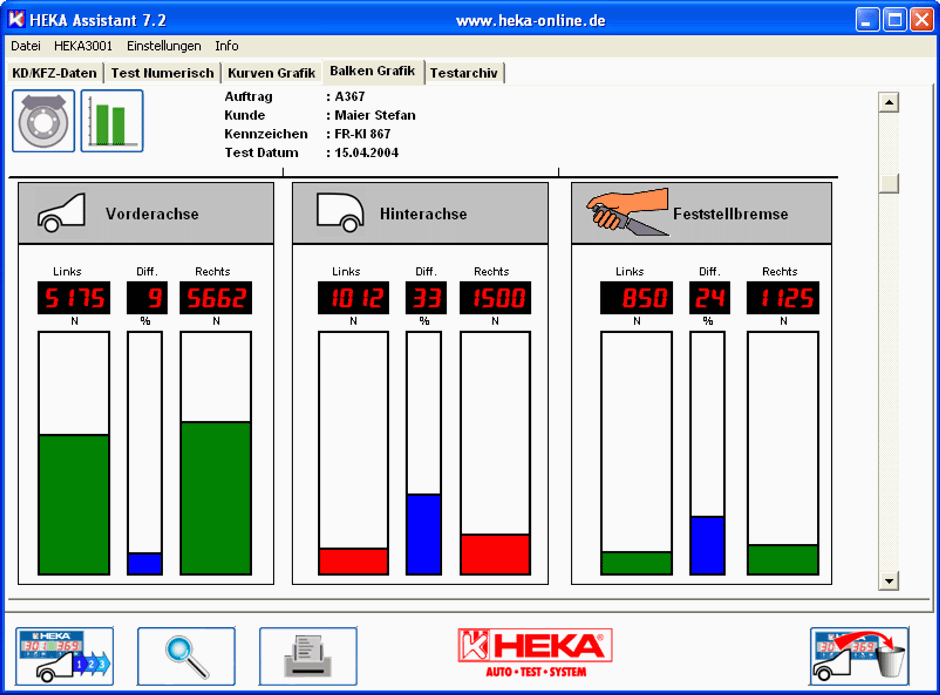Click the Vorderachse car icon

point(61,213)
